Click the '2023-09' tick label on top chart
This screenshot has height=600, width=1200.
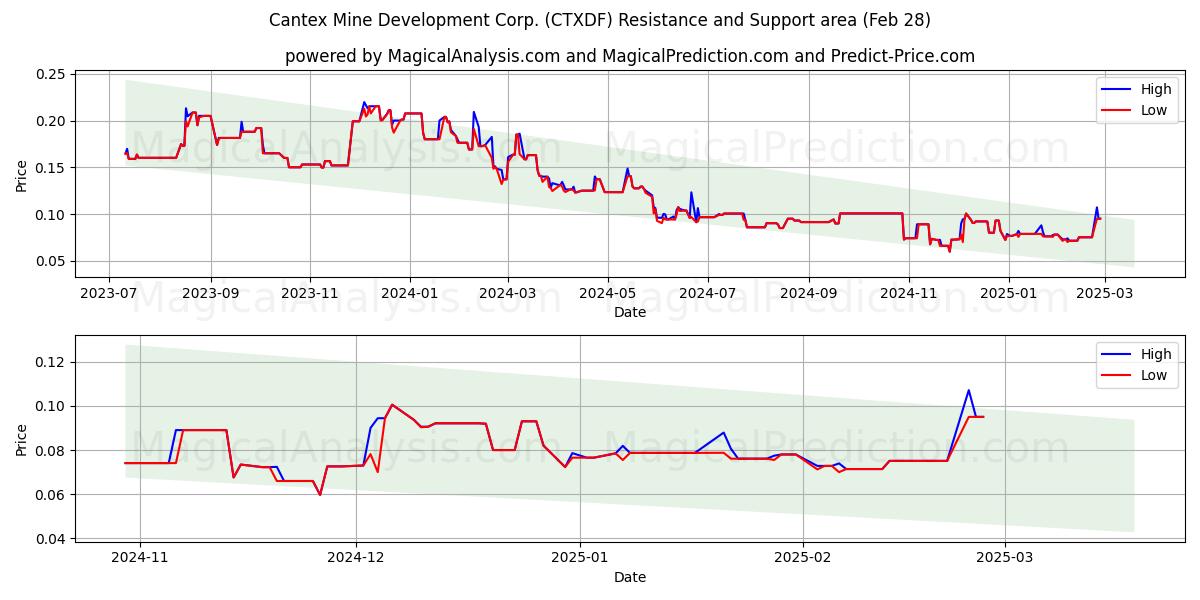click(211, 294)
